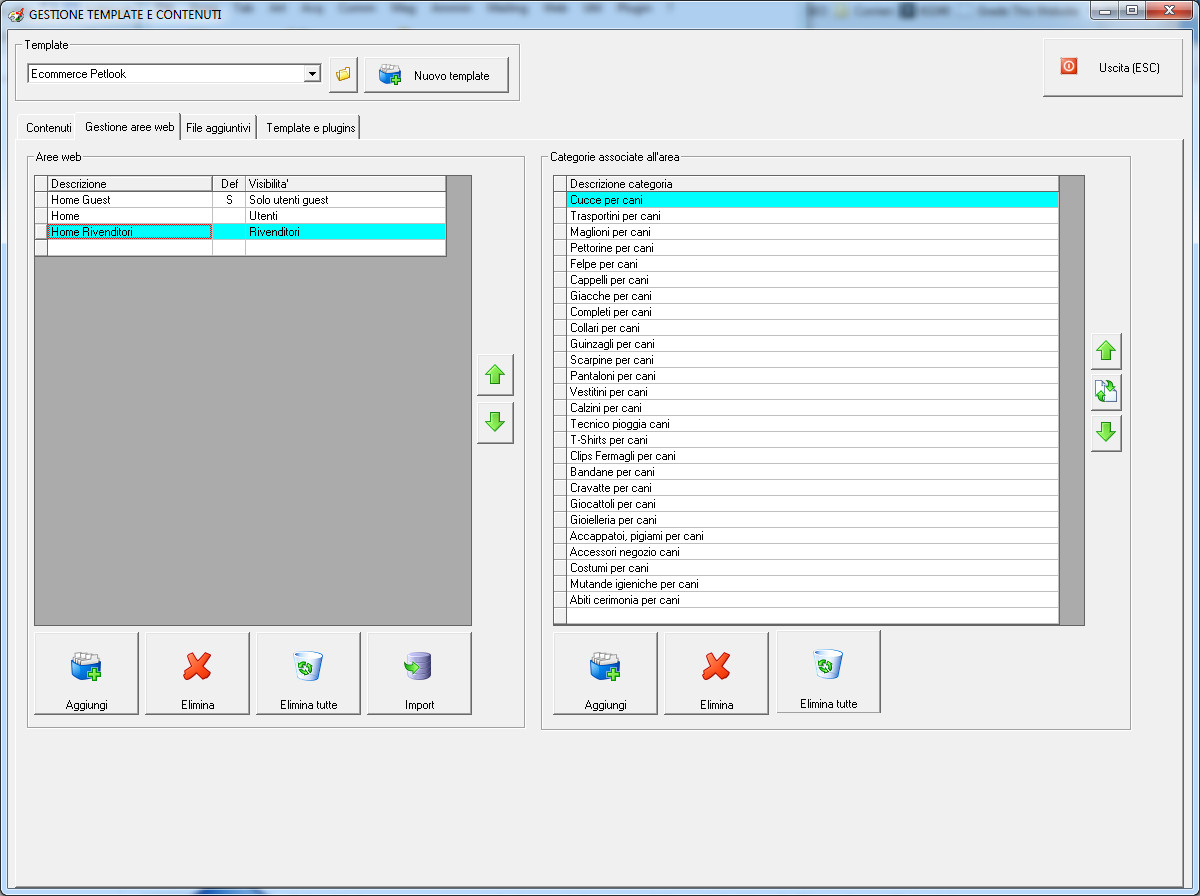Select Pettorine per cani category
The height and width of the screenshot is (896, 1200).
[x=812, y=248]
